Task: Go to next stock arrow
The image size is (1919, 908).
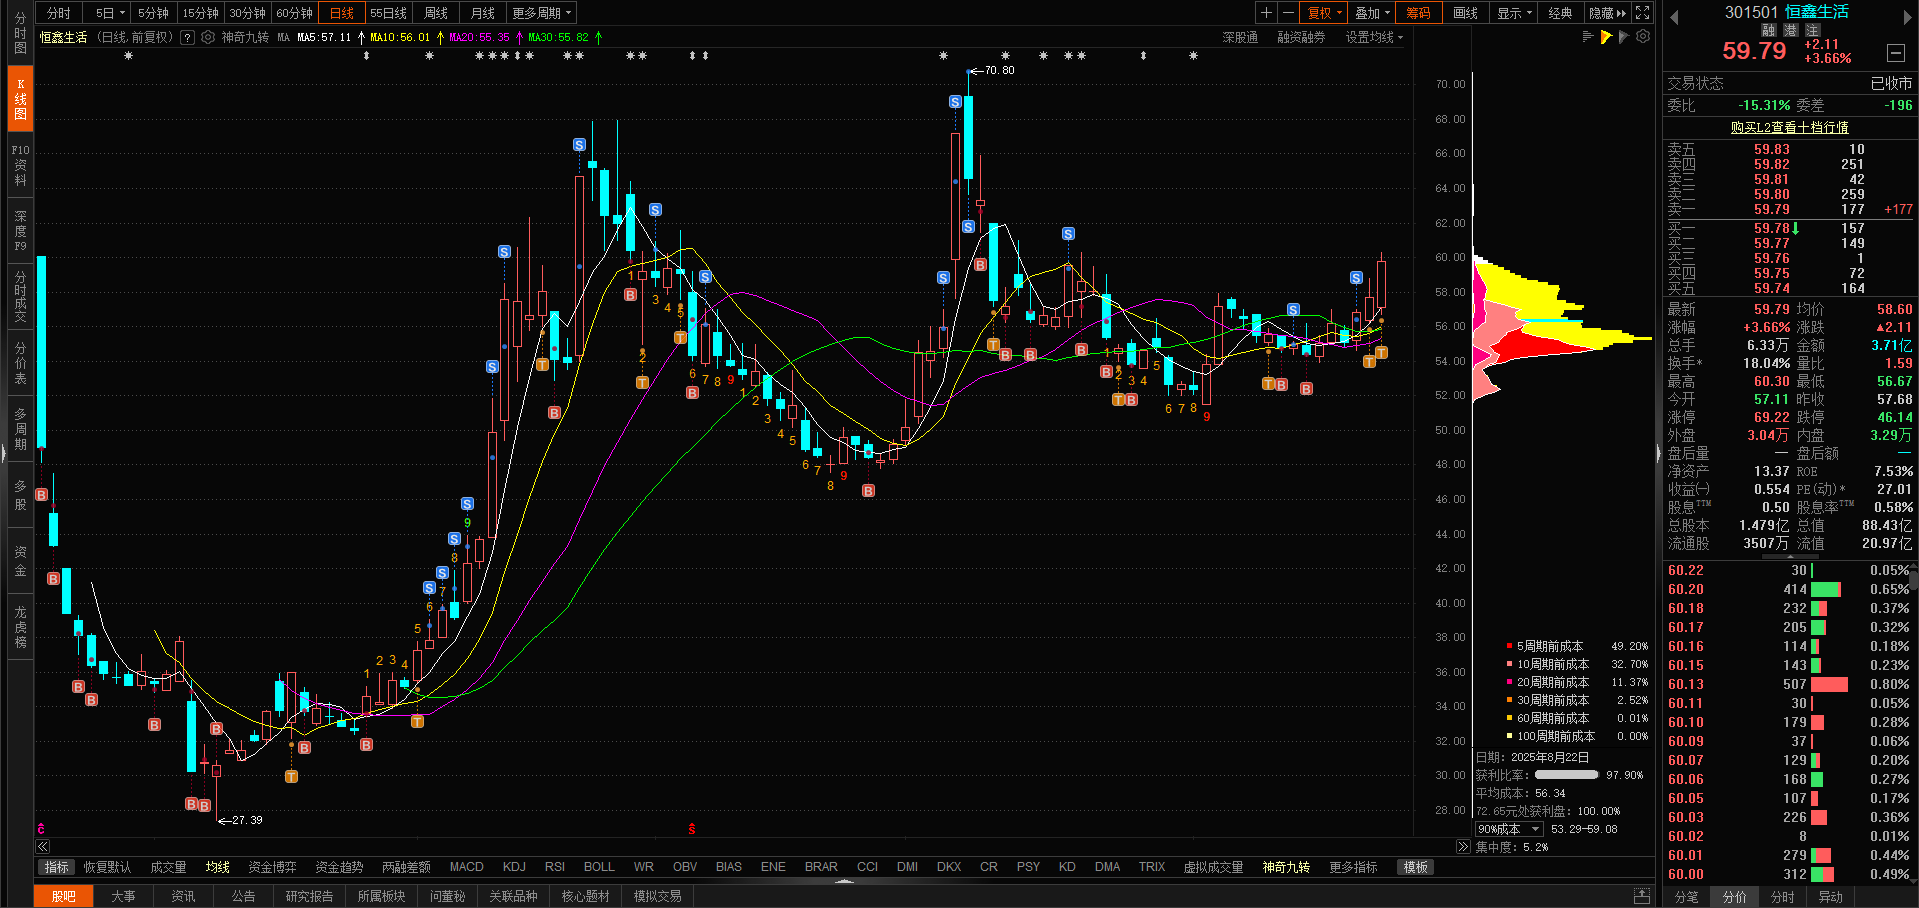Action: [1907, 17]
